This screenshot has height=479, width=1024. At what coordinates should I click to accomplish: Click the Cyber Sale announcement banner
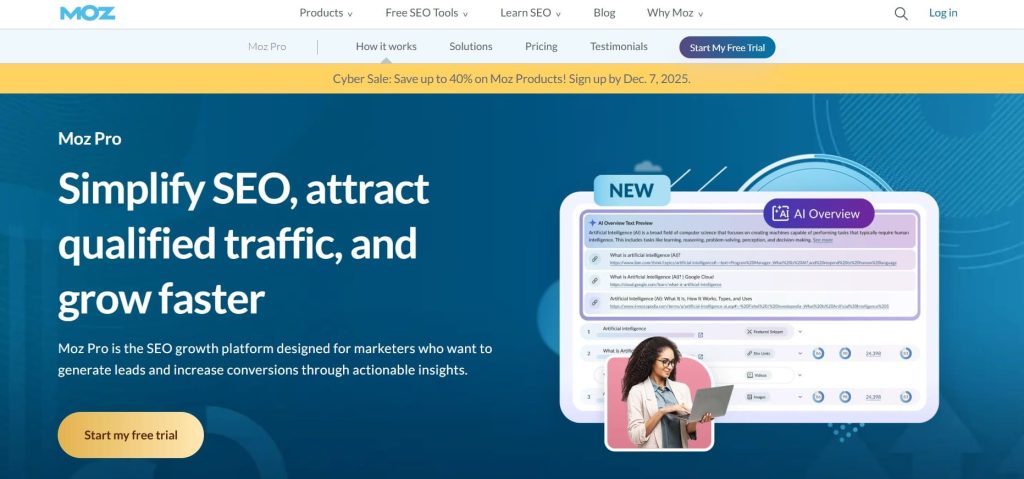coord(512,78)
